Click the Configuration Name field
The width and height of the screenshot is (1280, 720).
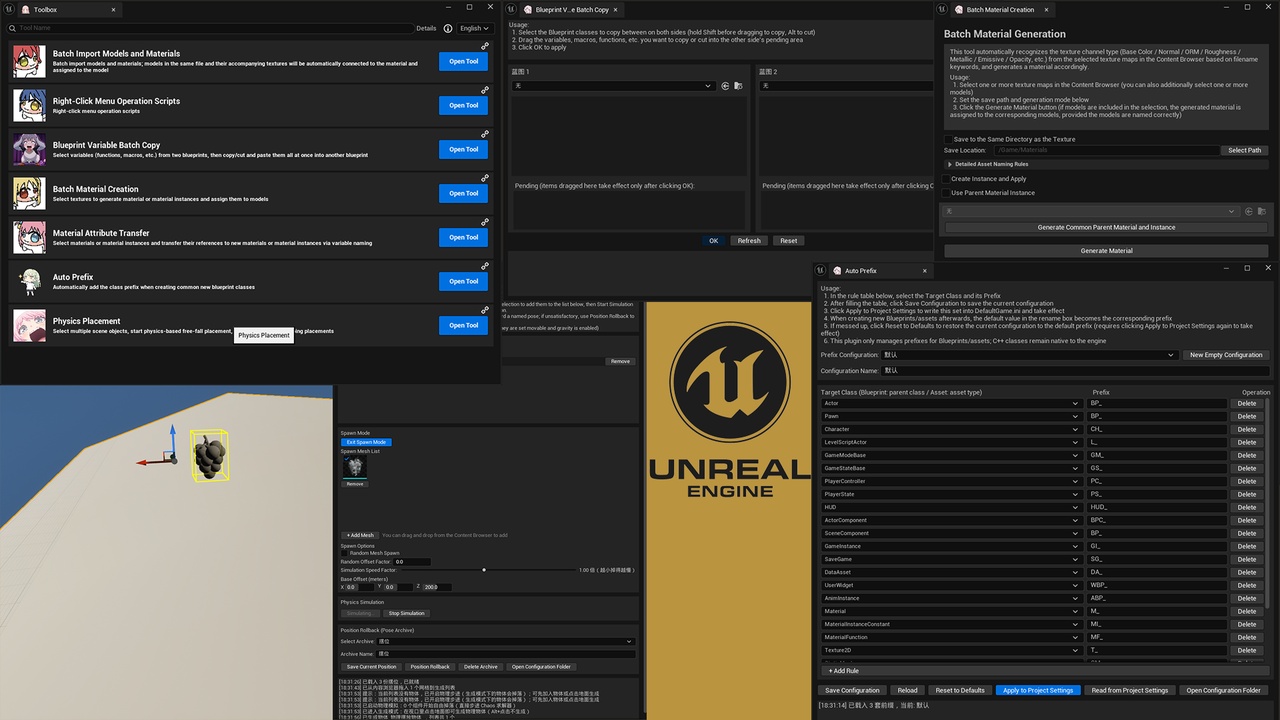point(1073,370)
